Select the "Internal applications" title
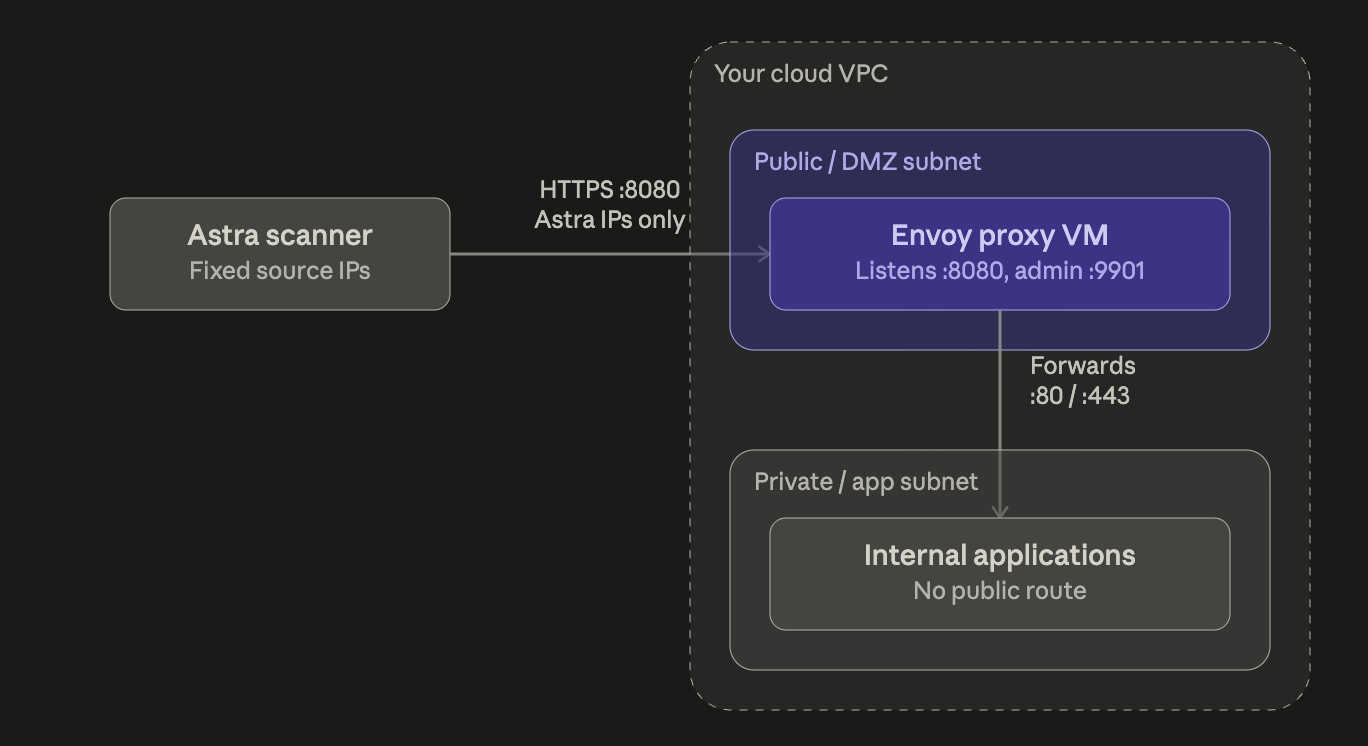1368x746 pixels. click(x=1000, y=555)
